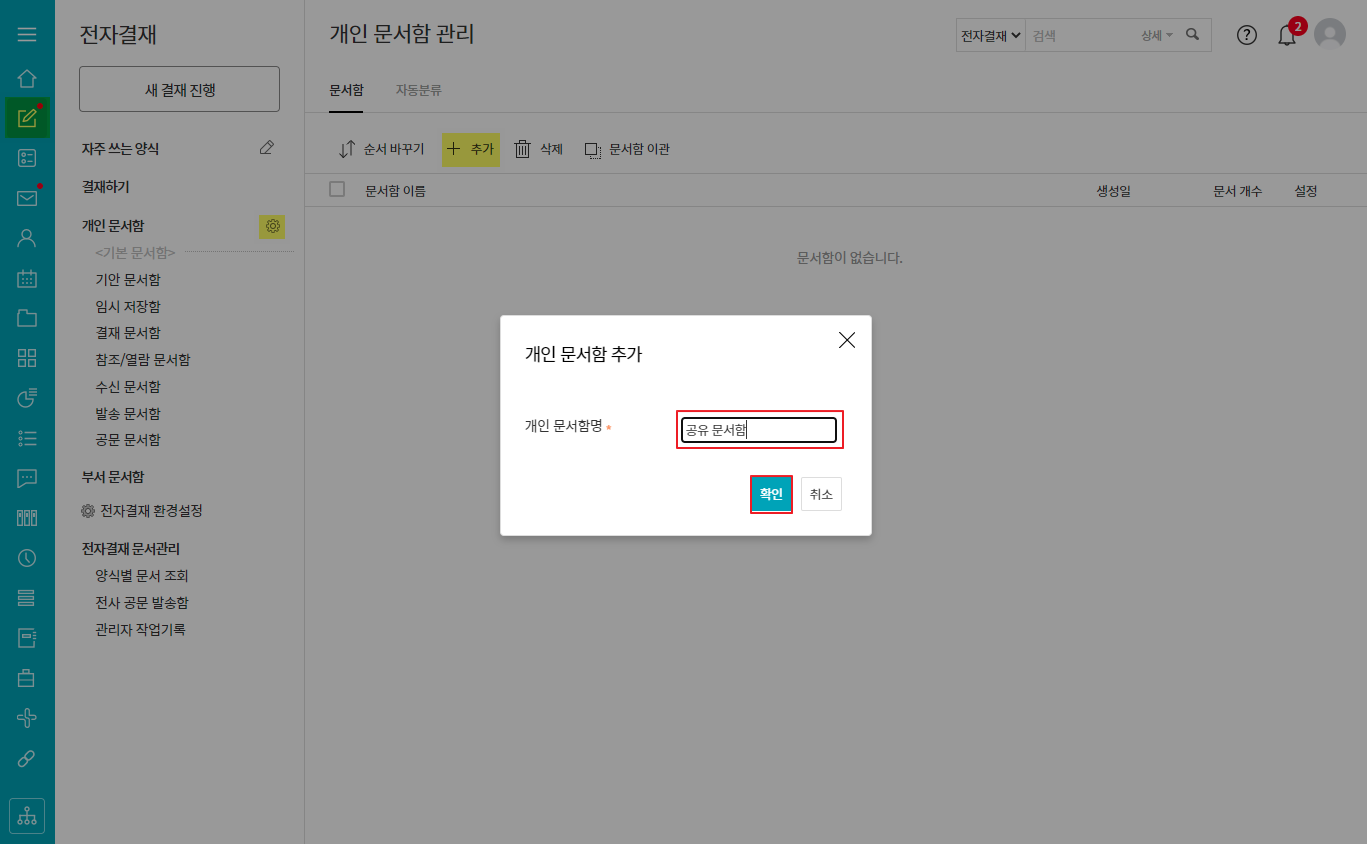Image resolution: width=1367 pixels, height=844 pixels.
Task: Toggle the select-all checkbox in table header
Action: click(x=337, y=190)
